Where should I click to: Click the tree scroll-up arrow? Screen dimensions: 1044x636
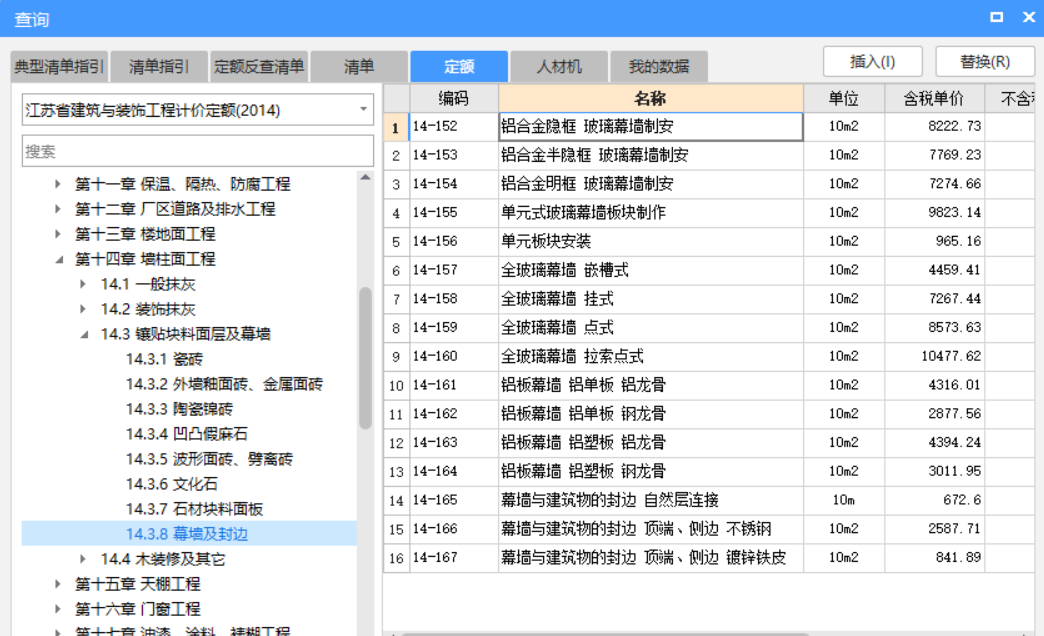(x=365, y=177)
